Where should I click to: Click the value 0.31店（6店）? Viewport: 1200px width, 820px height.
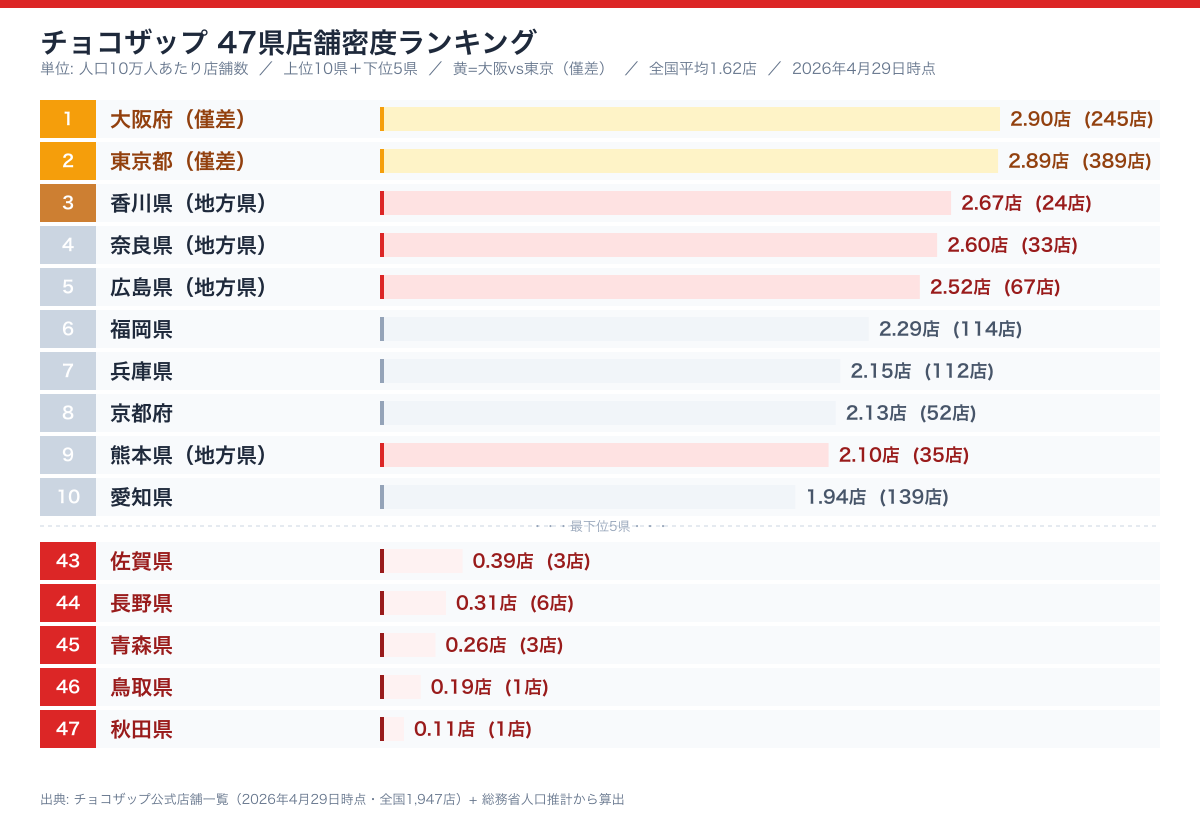pos(515,603)
